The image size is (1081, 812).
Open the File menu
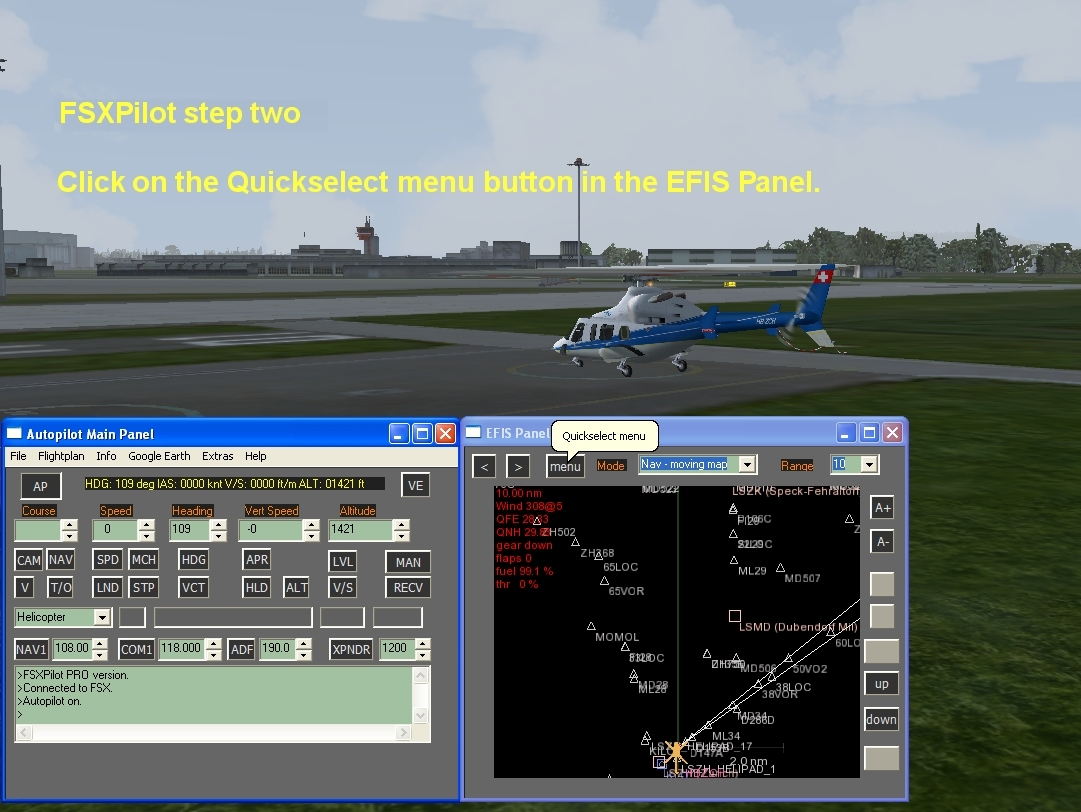point(19,456)
